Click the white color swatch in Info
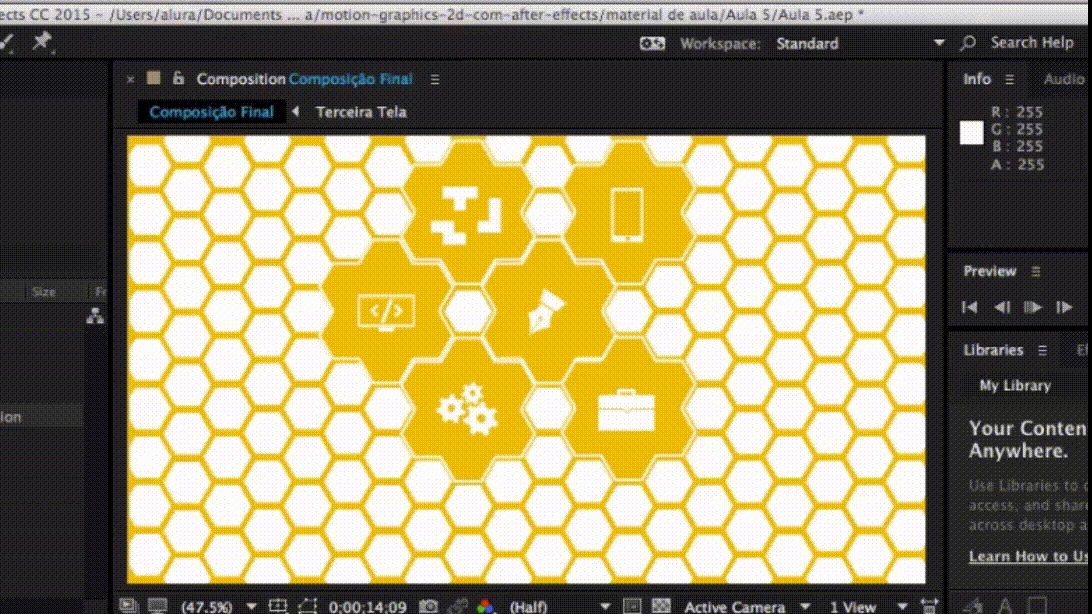The height and width of the screenshot is (614, 1092). [x=971, y=133]
